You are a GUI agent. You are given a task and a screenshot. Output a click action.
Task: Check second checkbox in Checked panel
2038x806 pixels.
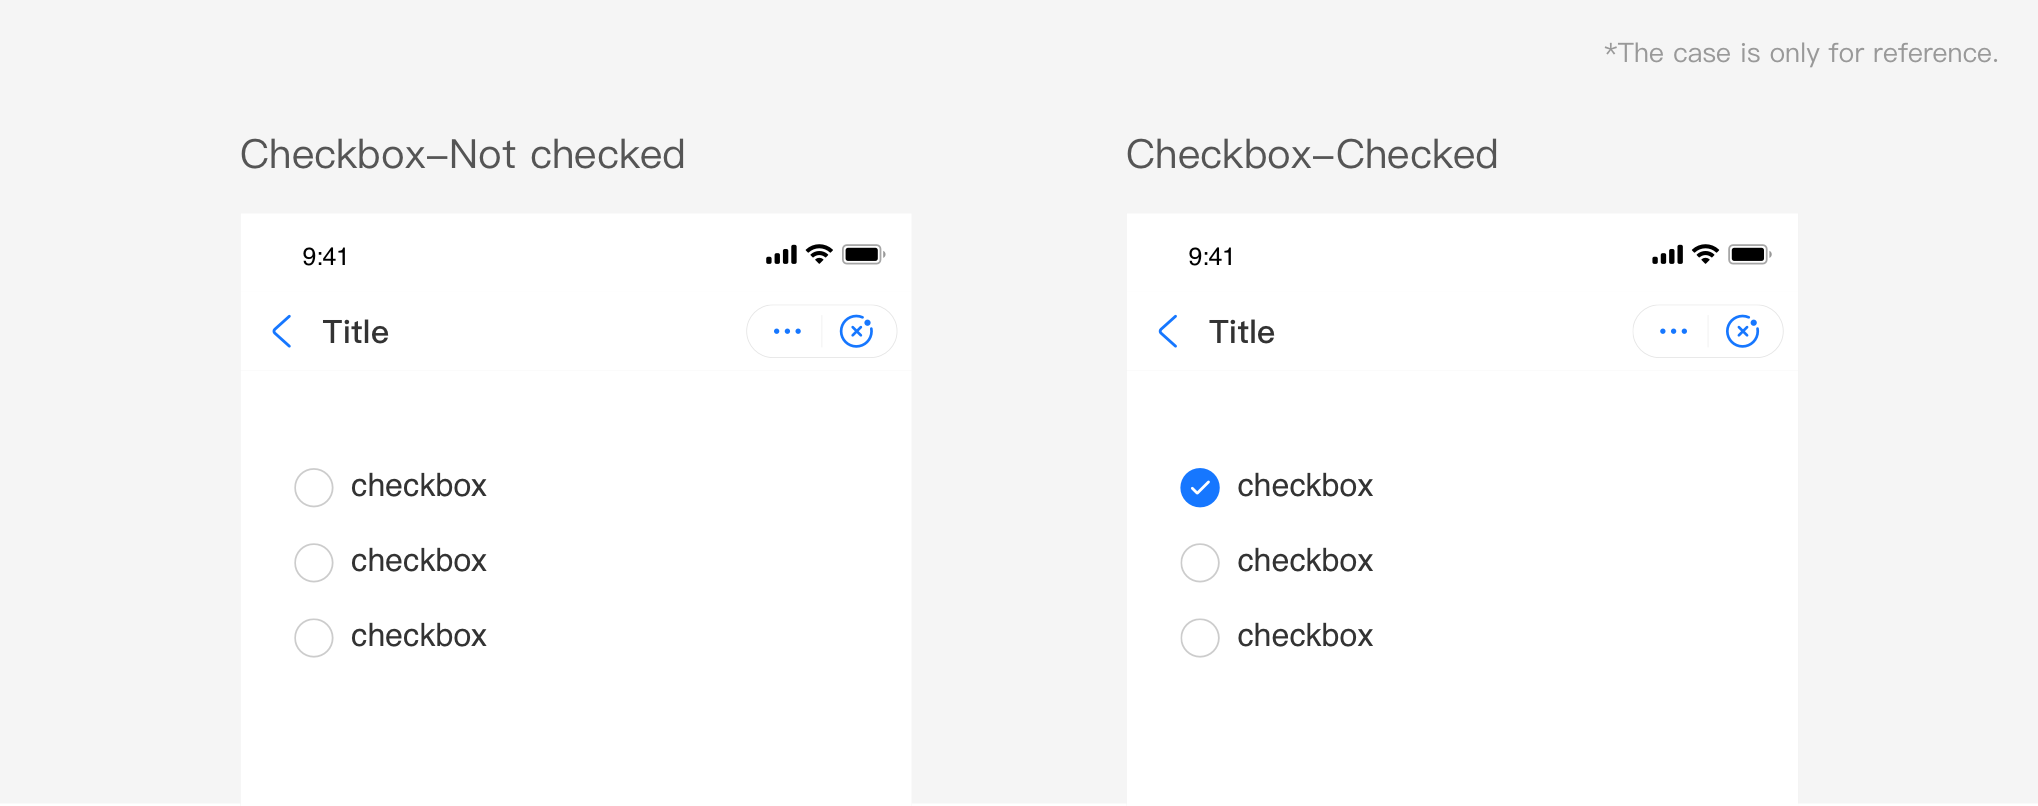click(x=1200, y=562)
